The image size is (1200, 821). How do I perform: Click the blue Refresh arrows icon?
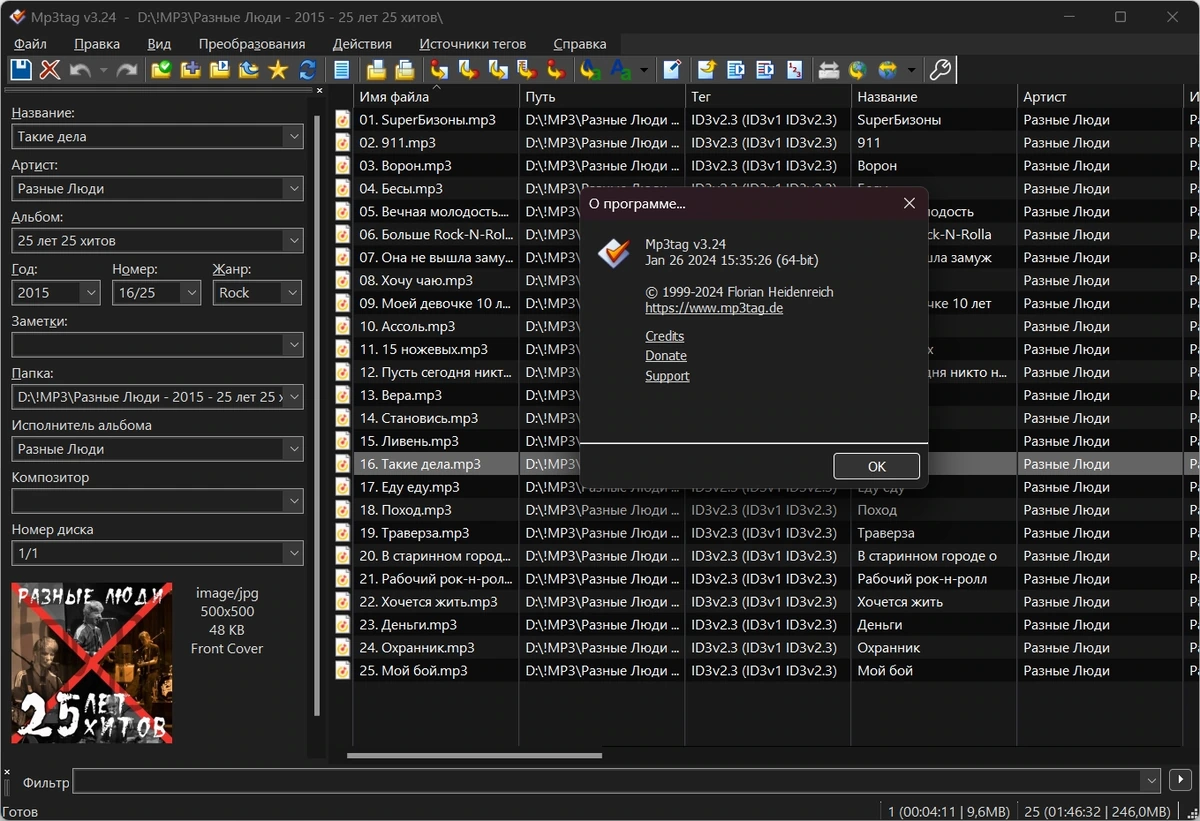pyautogui.click(x=307, y=70)
